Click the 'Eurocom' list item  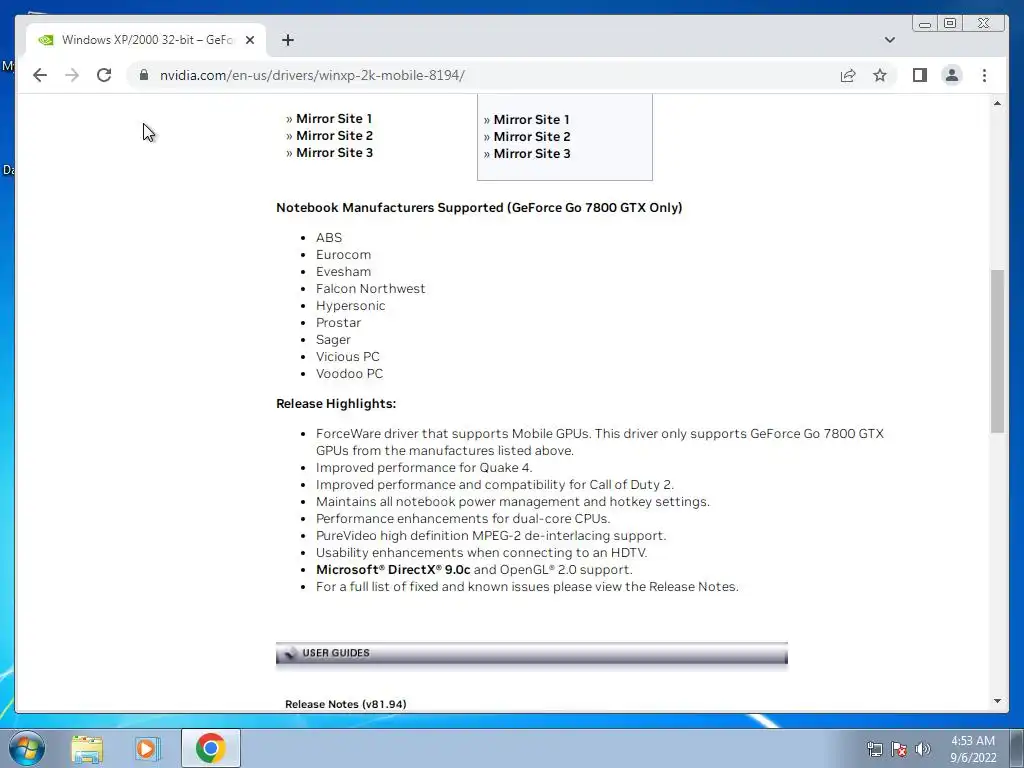[344, 255]
